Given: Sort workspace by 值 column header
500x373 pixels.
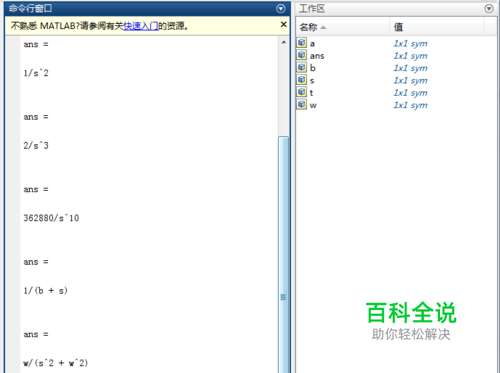Looking at the screenshot, I should tap(437, 27).
